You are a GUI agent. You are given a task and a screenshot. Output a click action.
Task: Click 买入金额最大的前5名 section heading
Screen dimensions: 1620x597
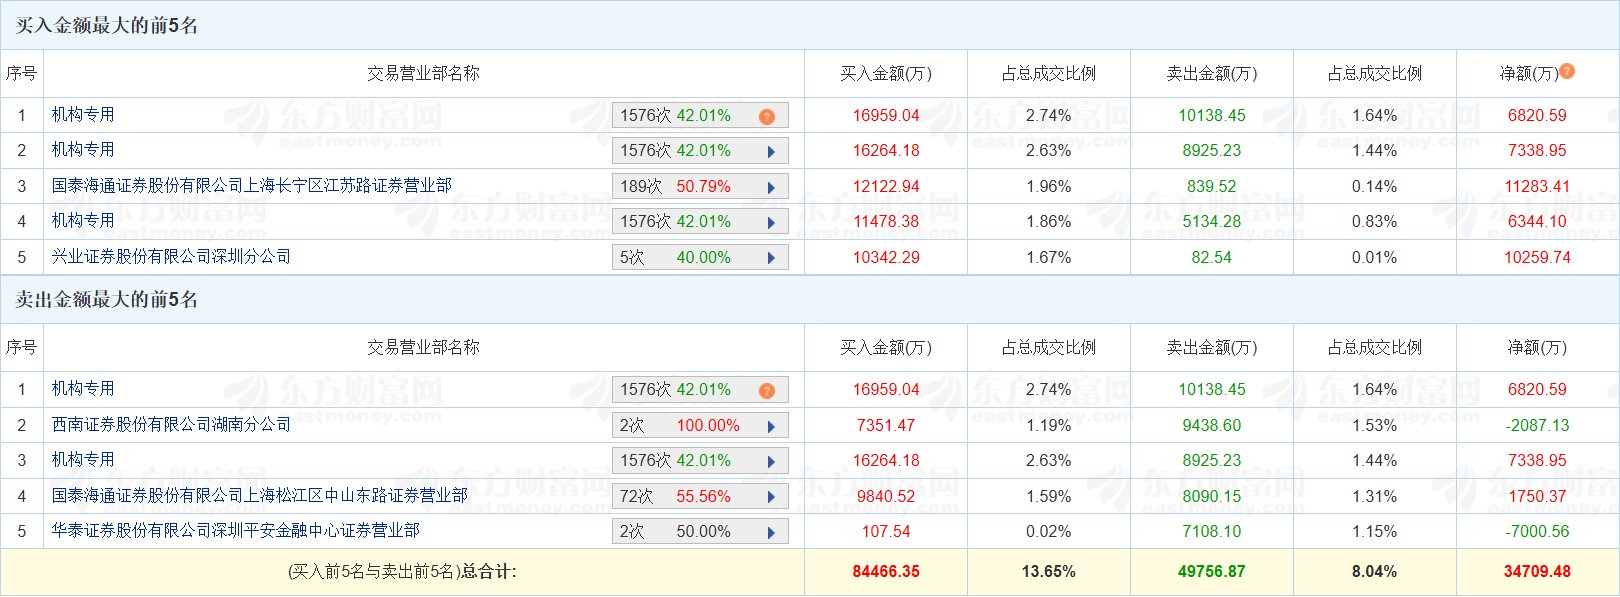coord(107,26)
